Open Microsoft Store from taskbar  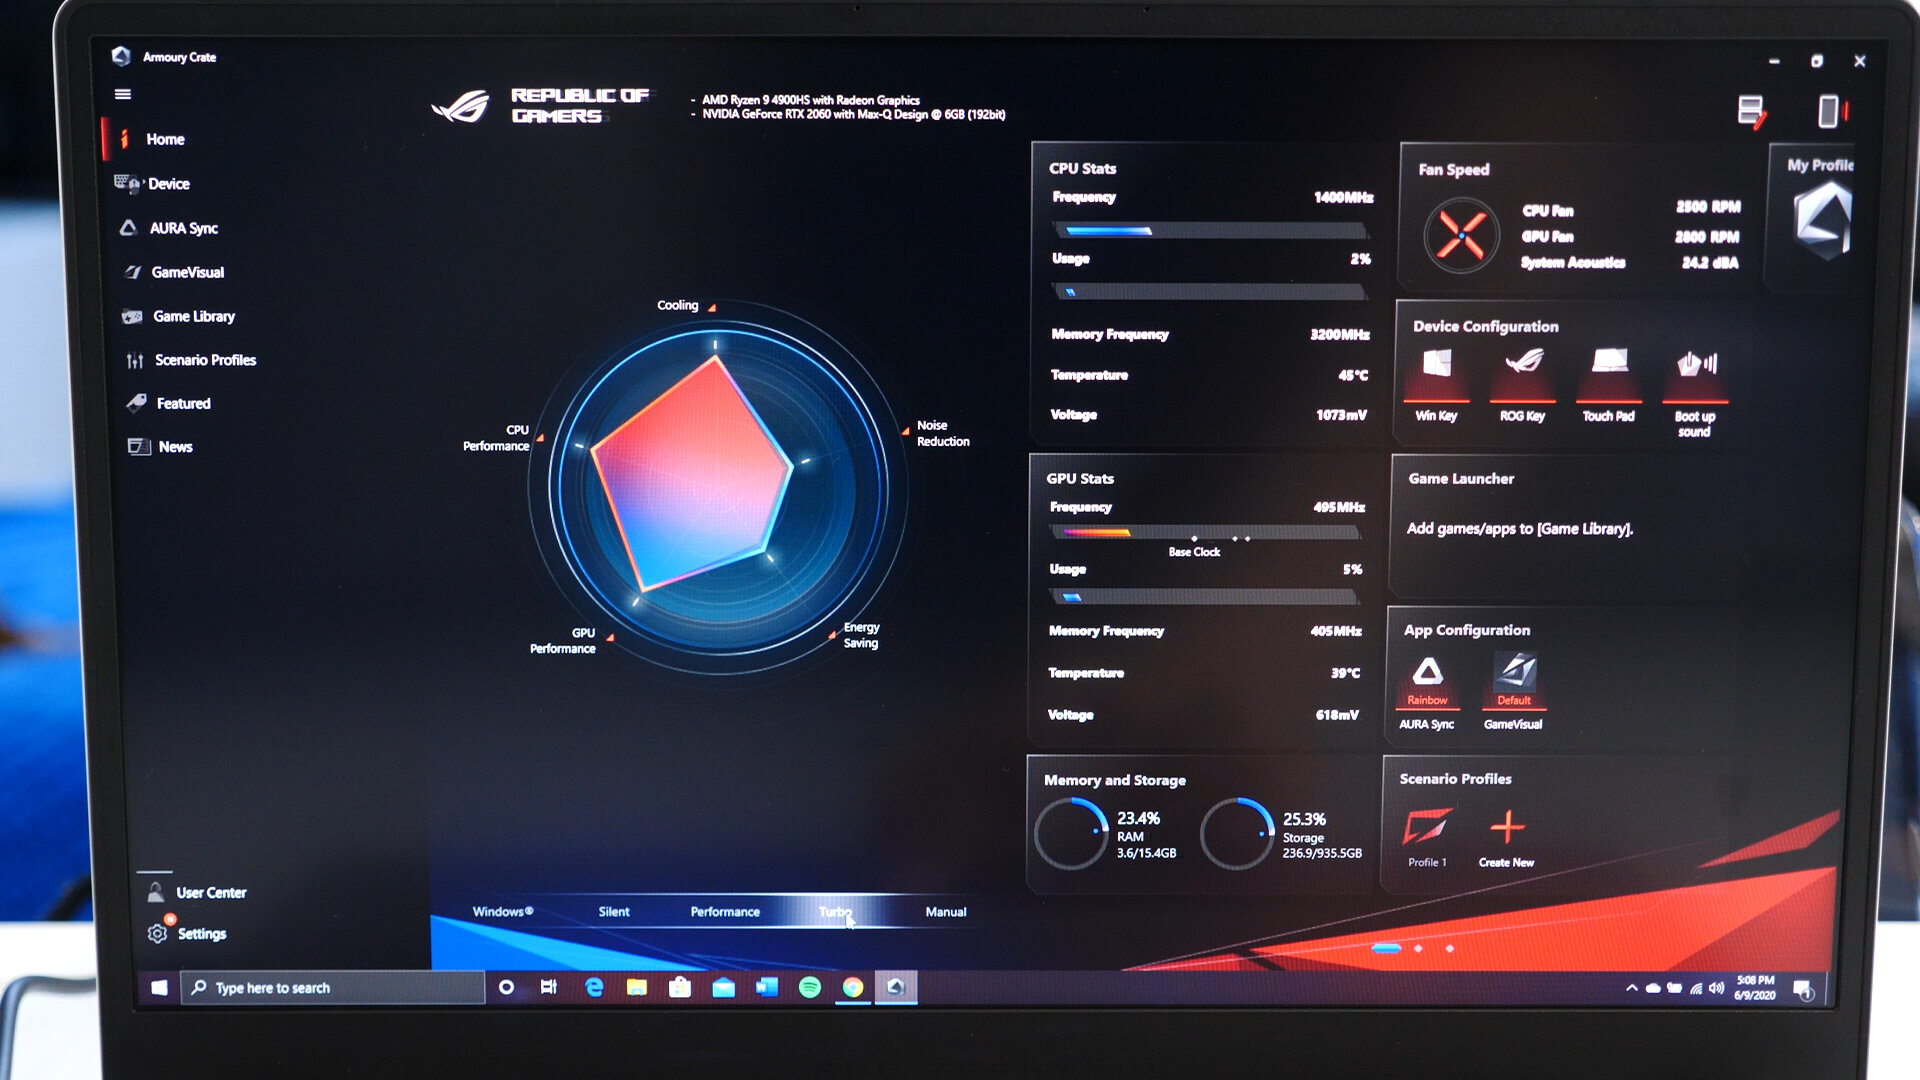coord(680,988)
